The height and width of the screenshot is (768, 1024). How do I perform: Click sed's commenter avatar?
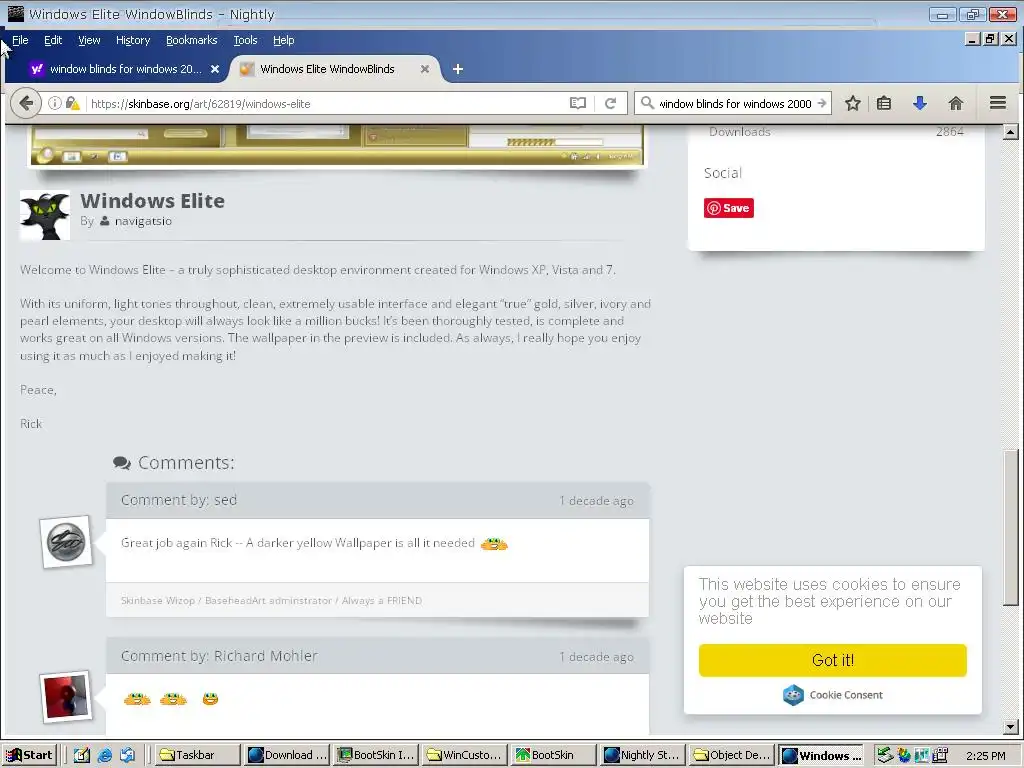point(66,542)
